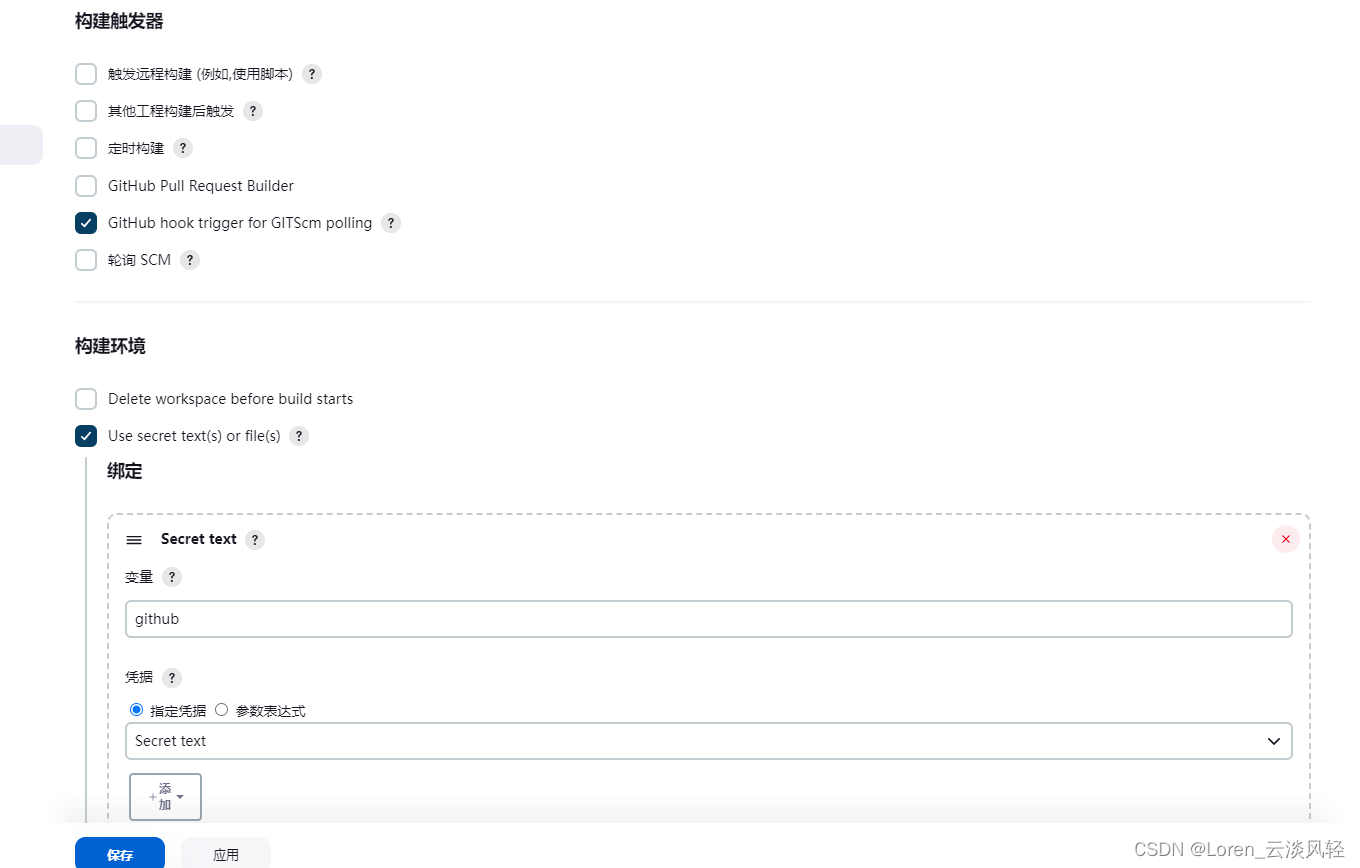
Task: Click help icon beside Secret text heading
Action: coord(255,540)
